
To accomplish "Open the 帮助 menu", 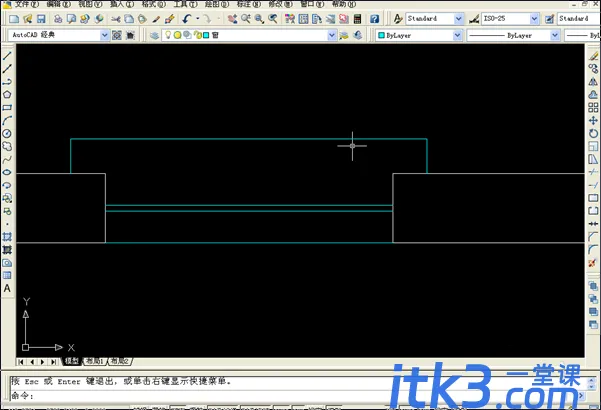I will [x=343, y=4].
